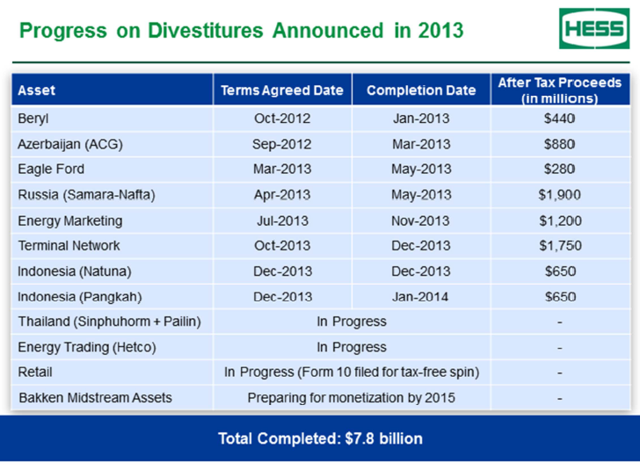This screenshot has height=470, width=640.
Task: Select the slide title 'Progress on Divestitures Announced in 2013'
Action: pos(241,31)
